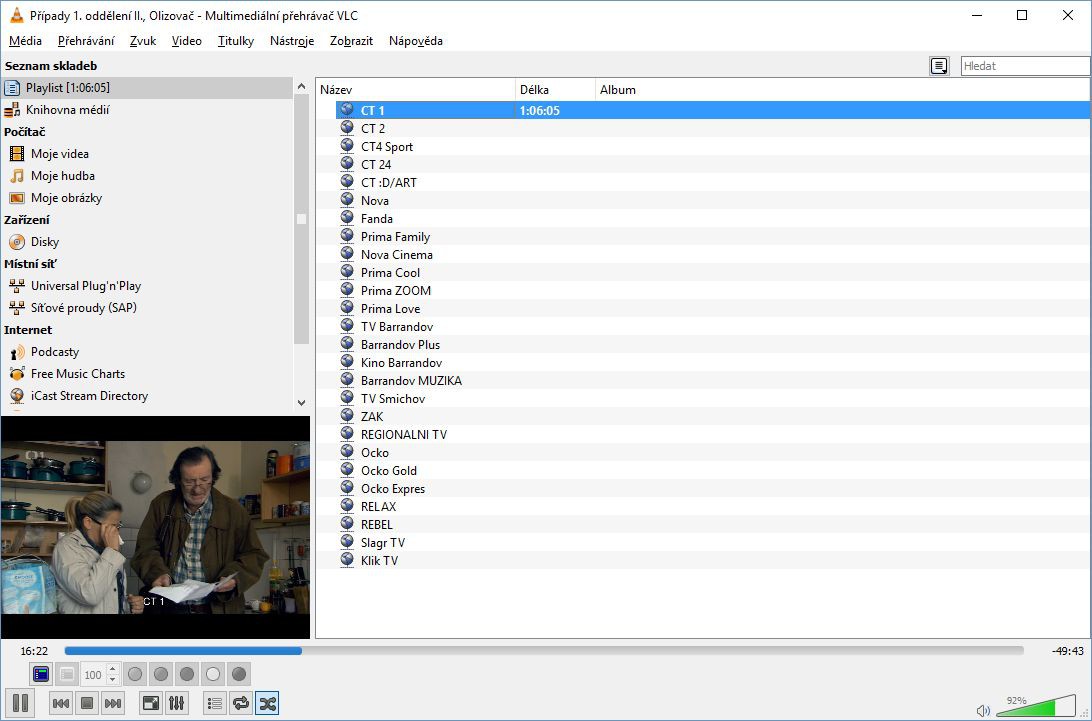Toggle teletext activation button
1092x721 pixels.
coord(41,674)
